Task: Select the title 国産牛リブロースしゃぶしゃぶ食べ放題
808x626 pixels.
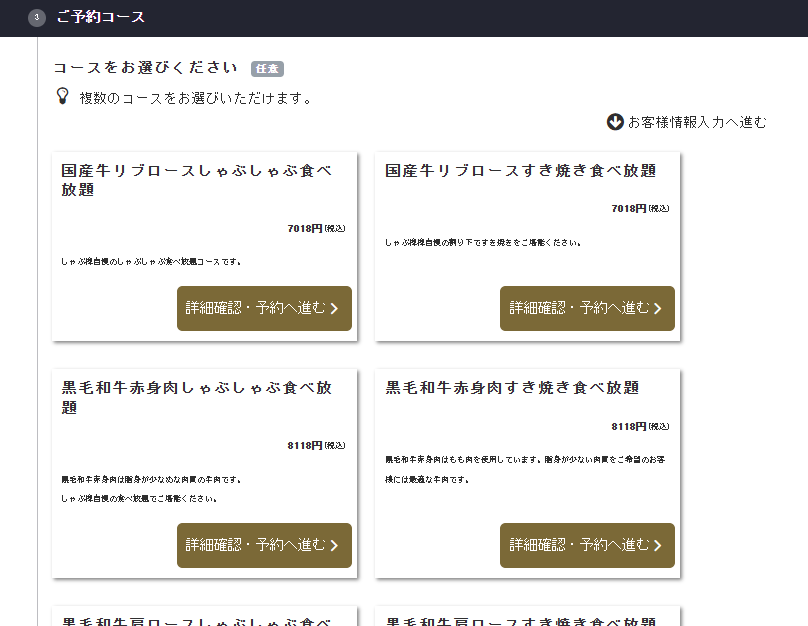Action: click(196, 180)
